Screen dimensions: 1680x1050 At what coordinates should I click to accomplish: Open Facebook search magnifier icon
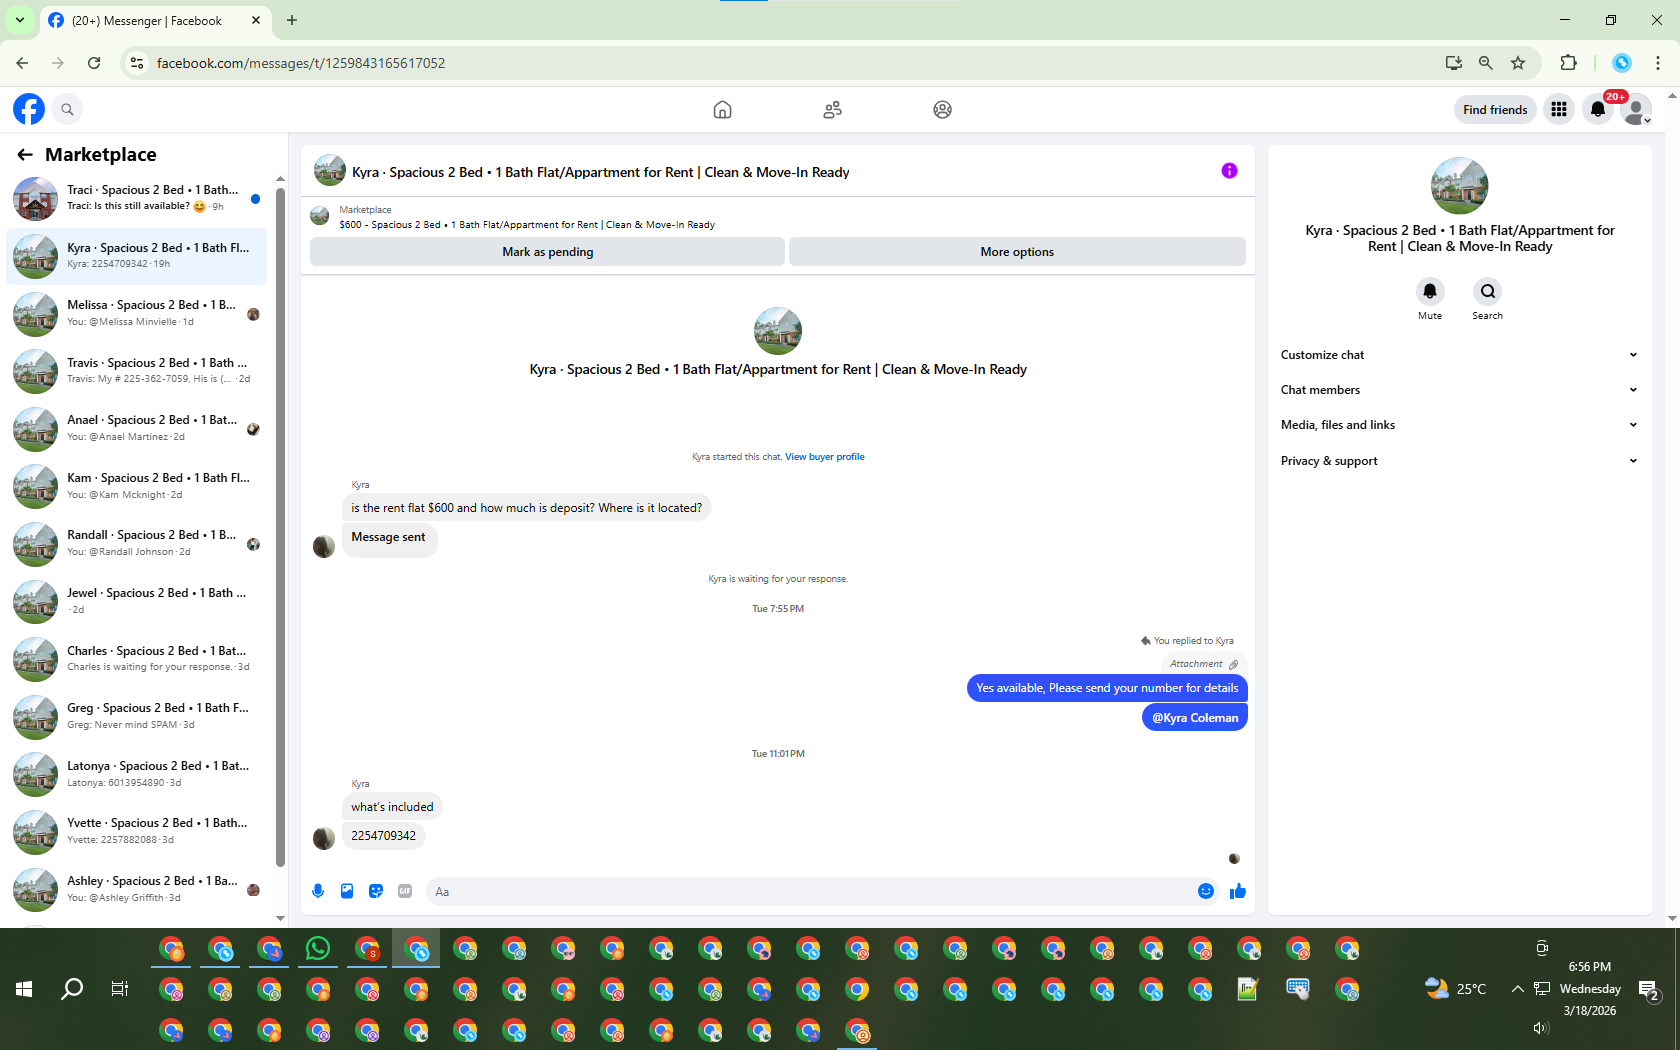click(x=67, y=109)
